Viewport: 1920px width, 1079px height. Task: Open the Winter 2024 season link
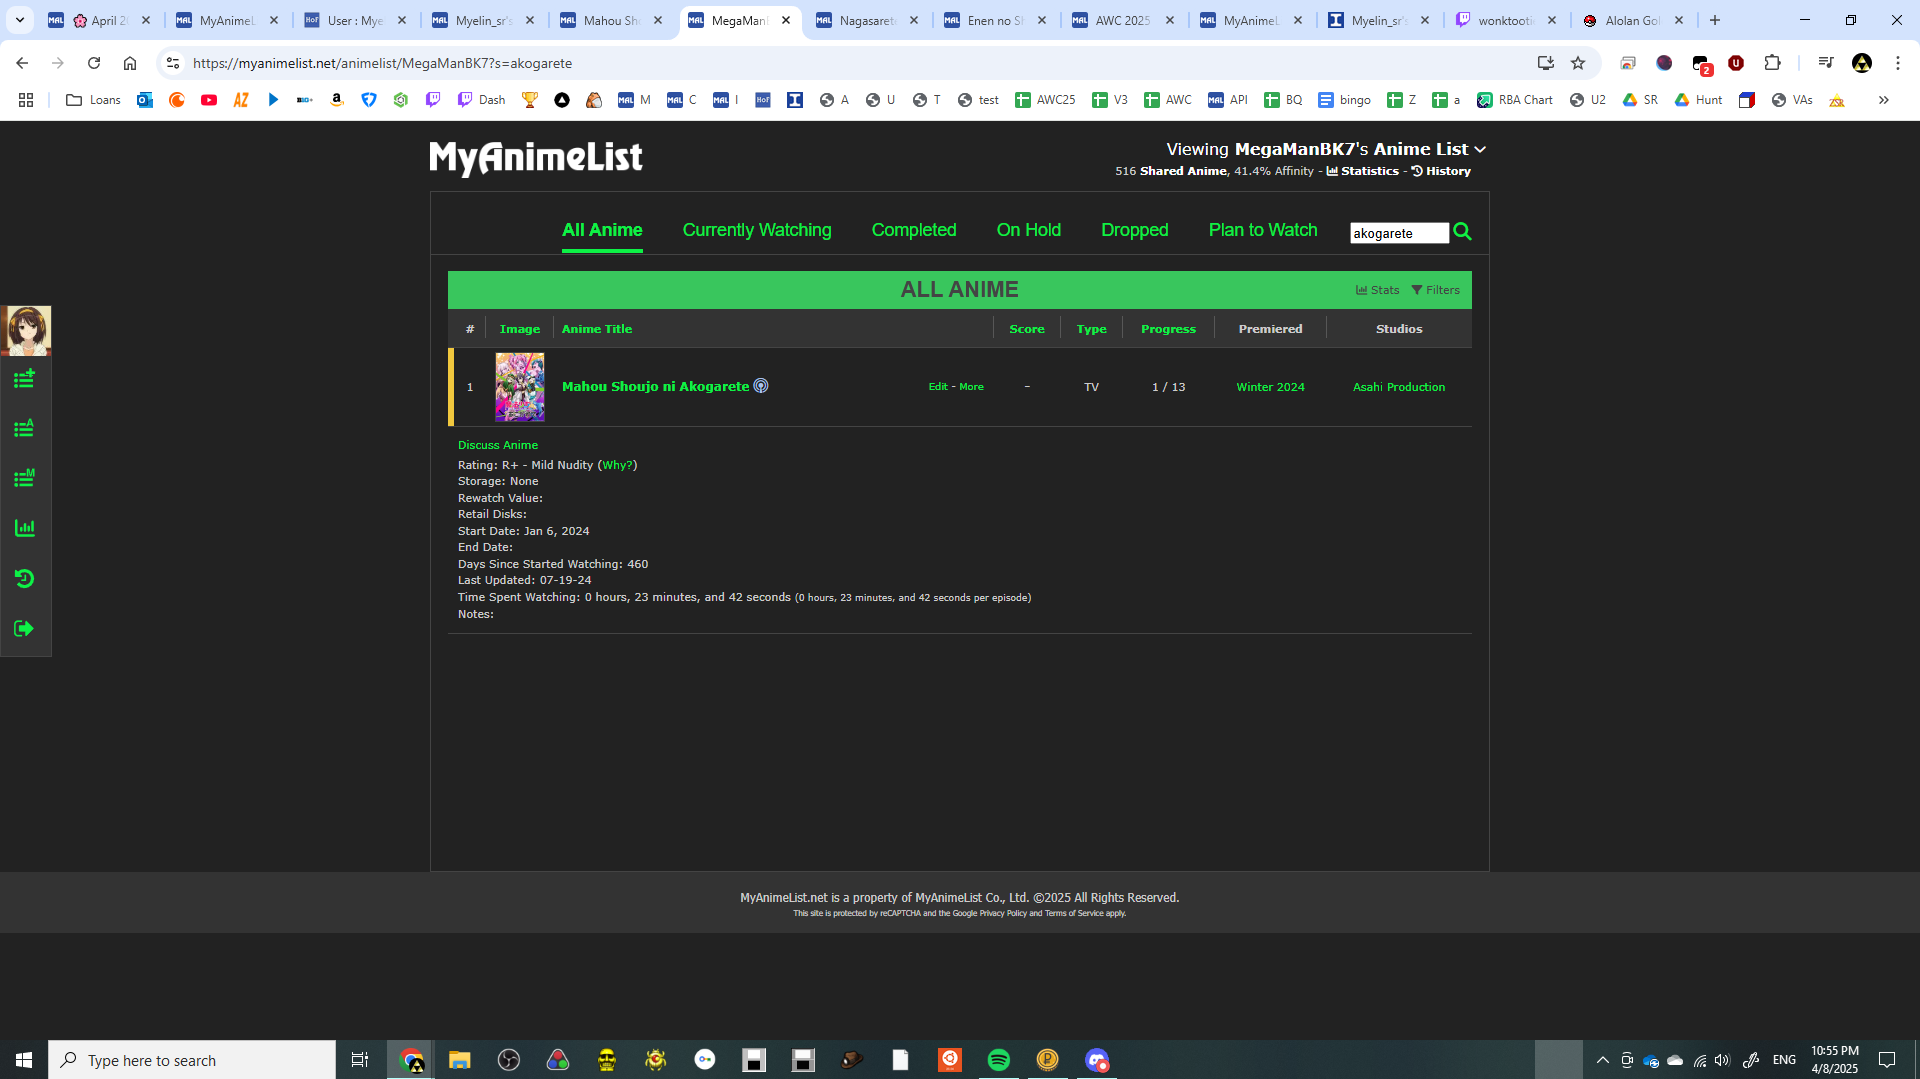coord(1270,387)
